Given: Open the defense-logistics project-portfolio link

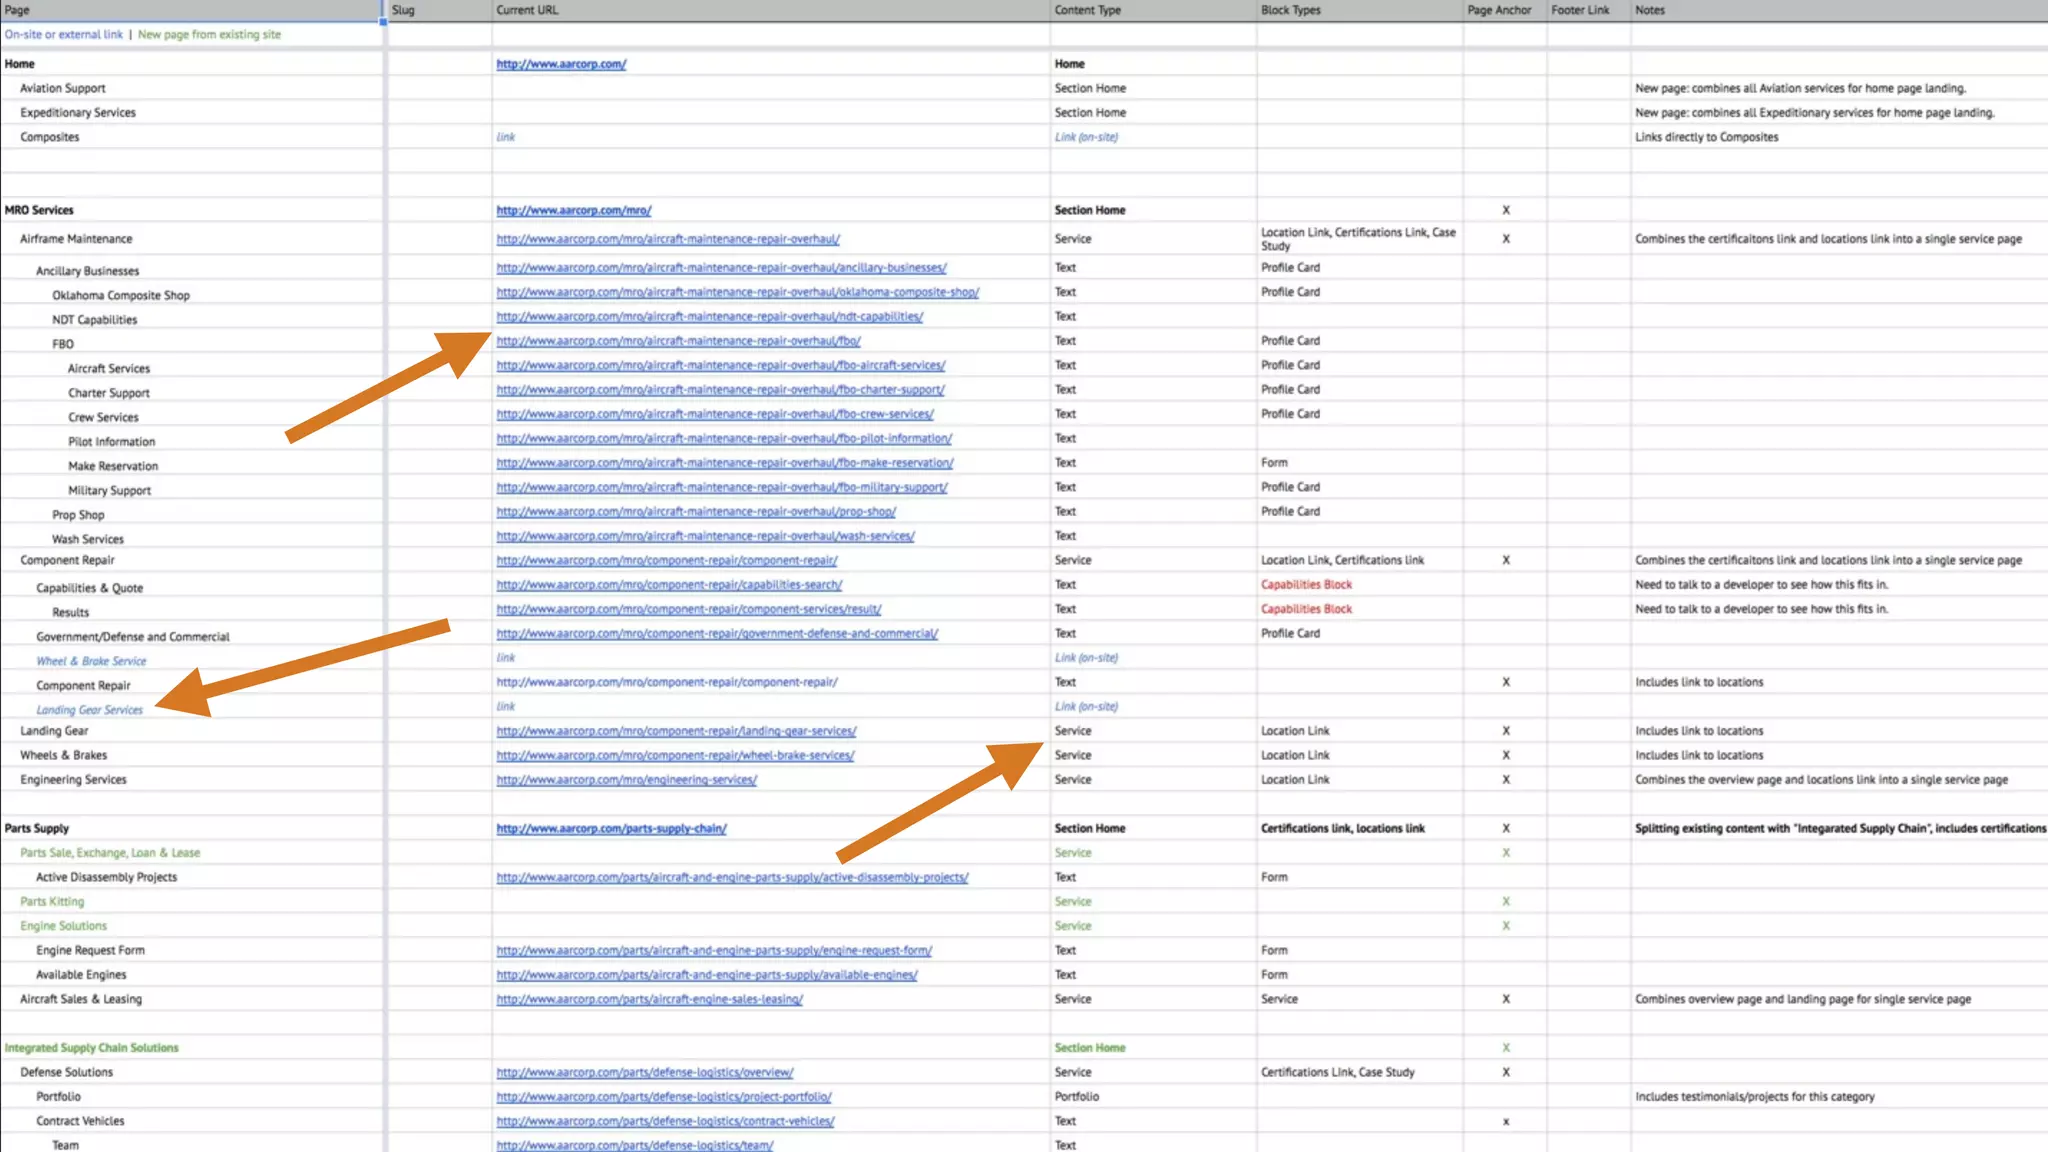Looking at the screenshot, I should (x=664, y=1097).
